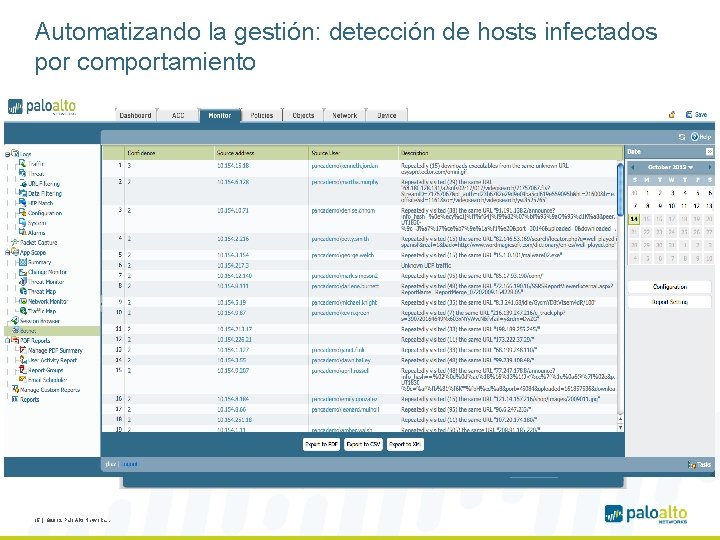Open Help from the top bar
Screen dimensions: 720x540
[701, 137]
